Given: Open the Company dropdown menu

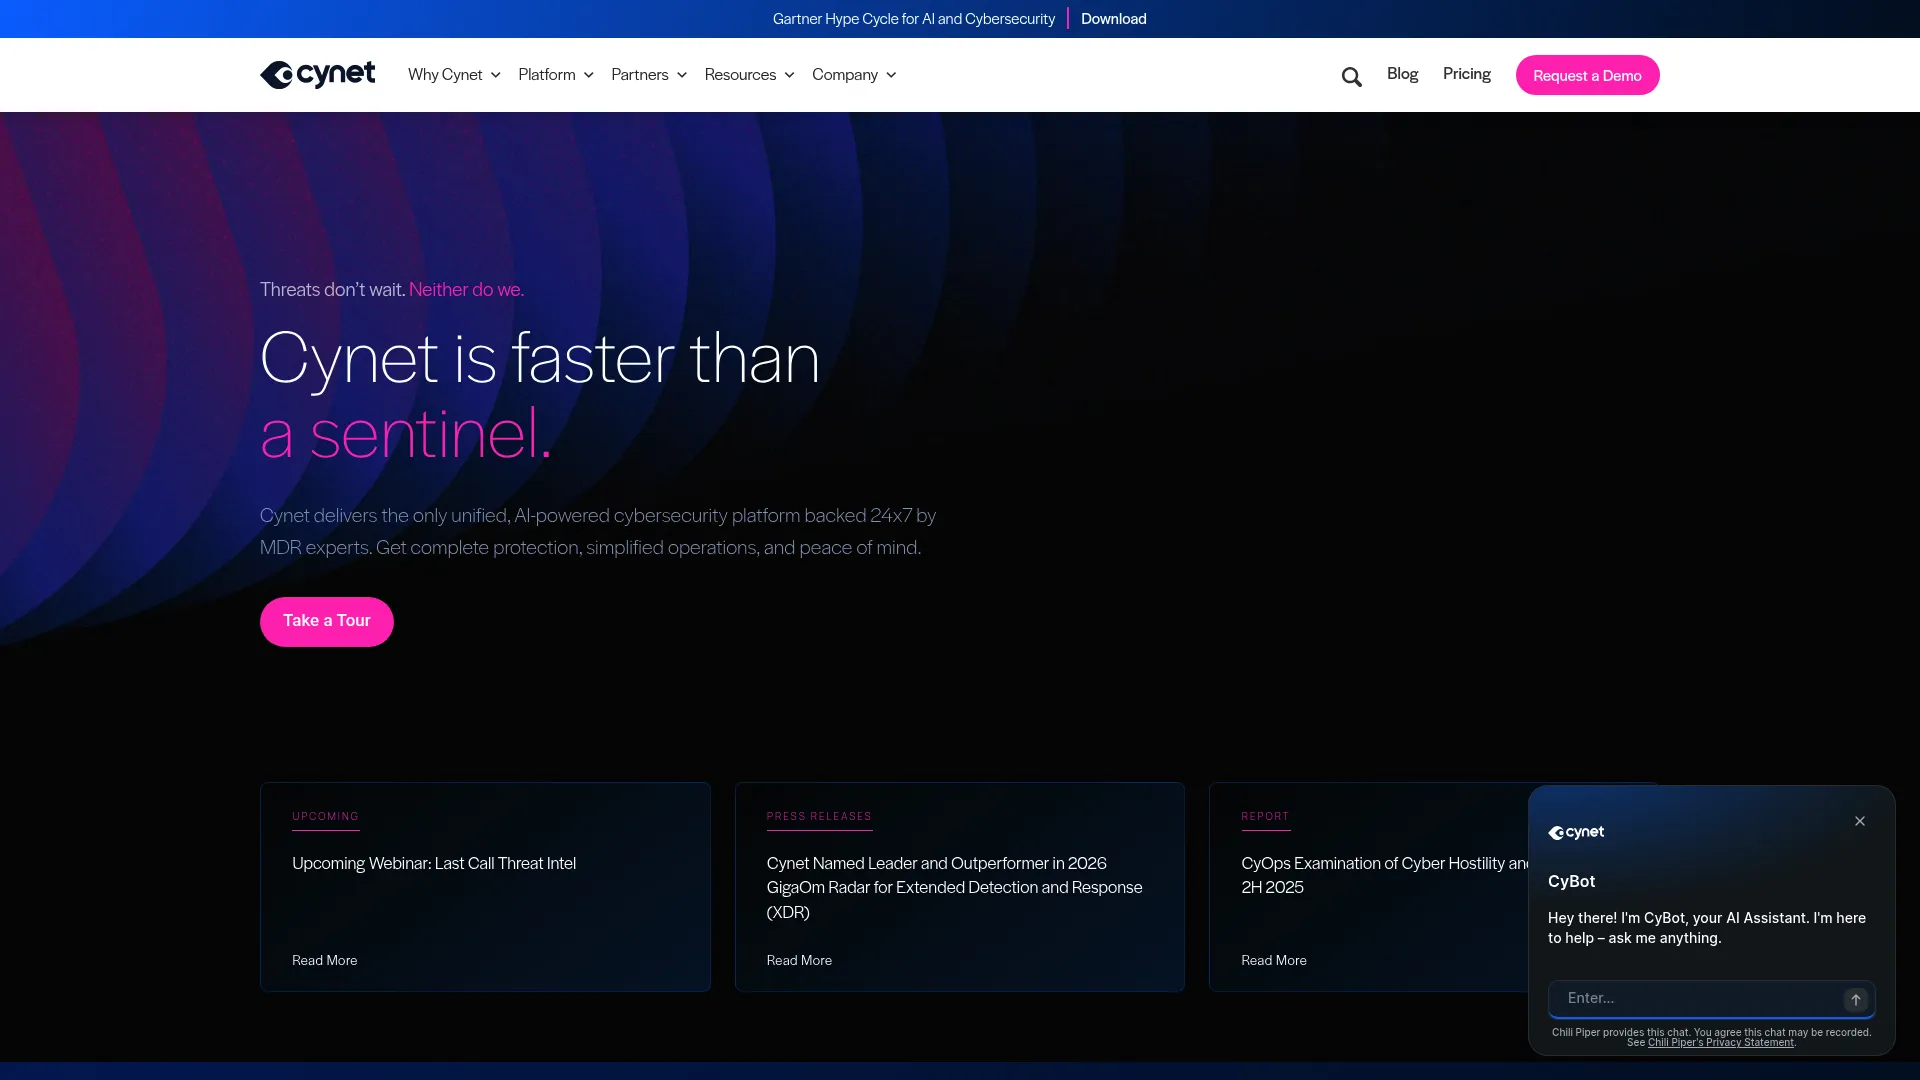Looking at the screenshot, I should [854, 75].
